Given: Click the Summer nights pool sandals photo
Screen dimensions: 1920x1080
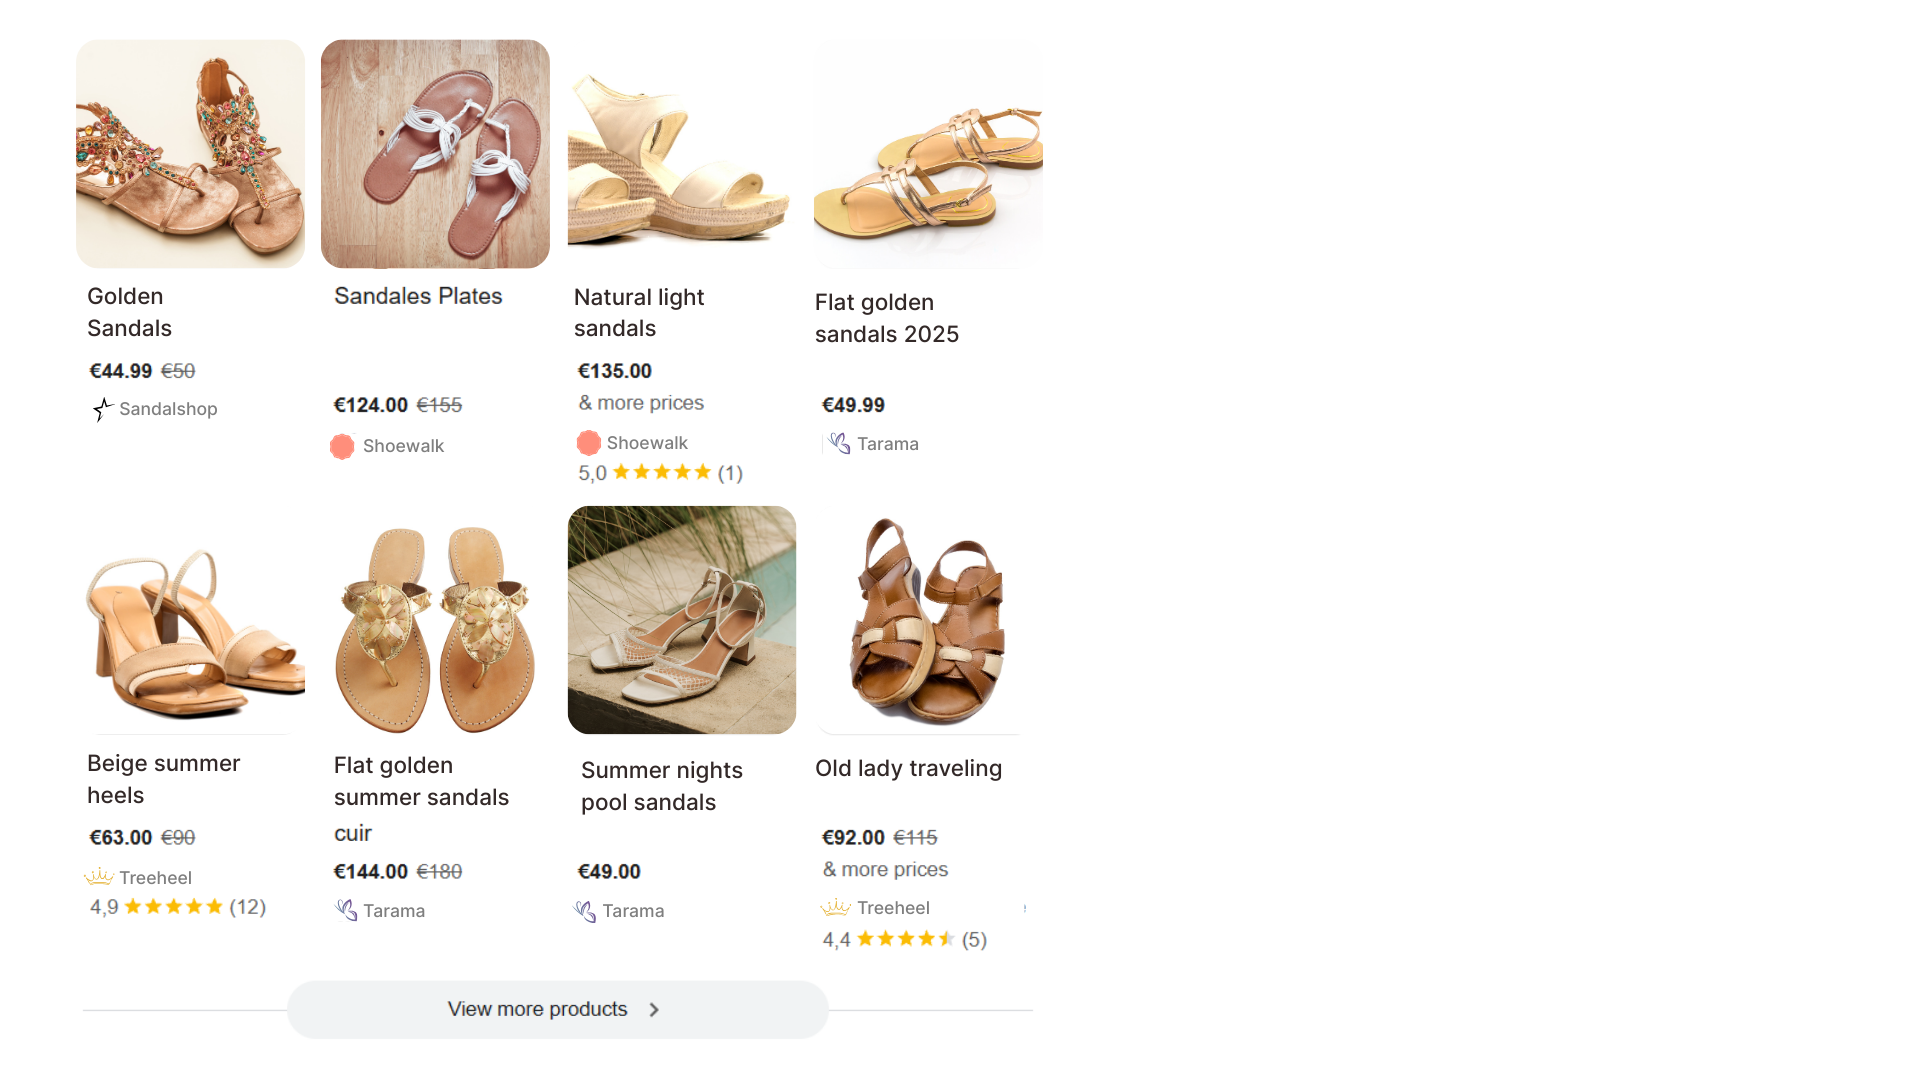Looking at the screenshot, I should tap(681, 620).
